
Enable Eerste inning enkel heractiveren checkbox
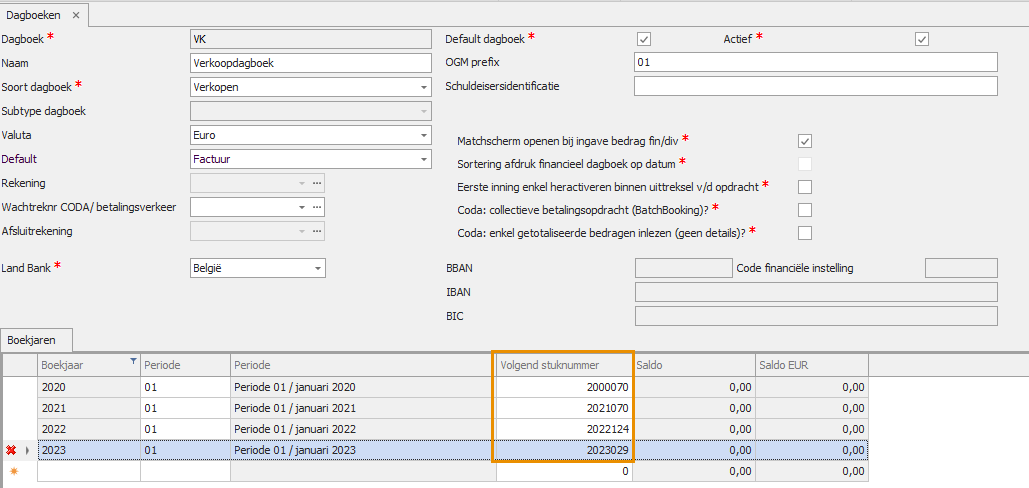coord(805,187)
